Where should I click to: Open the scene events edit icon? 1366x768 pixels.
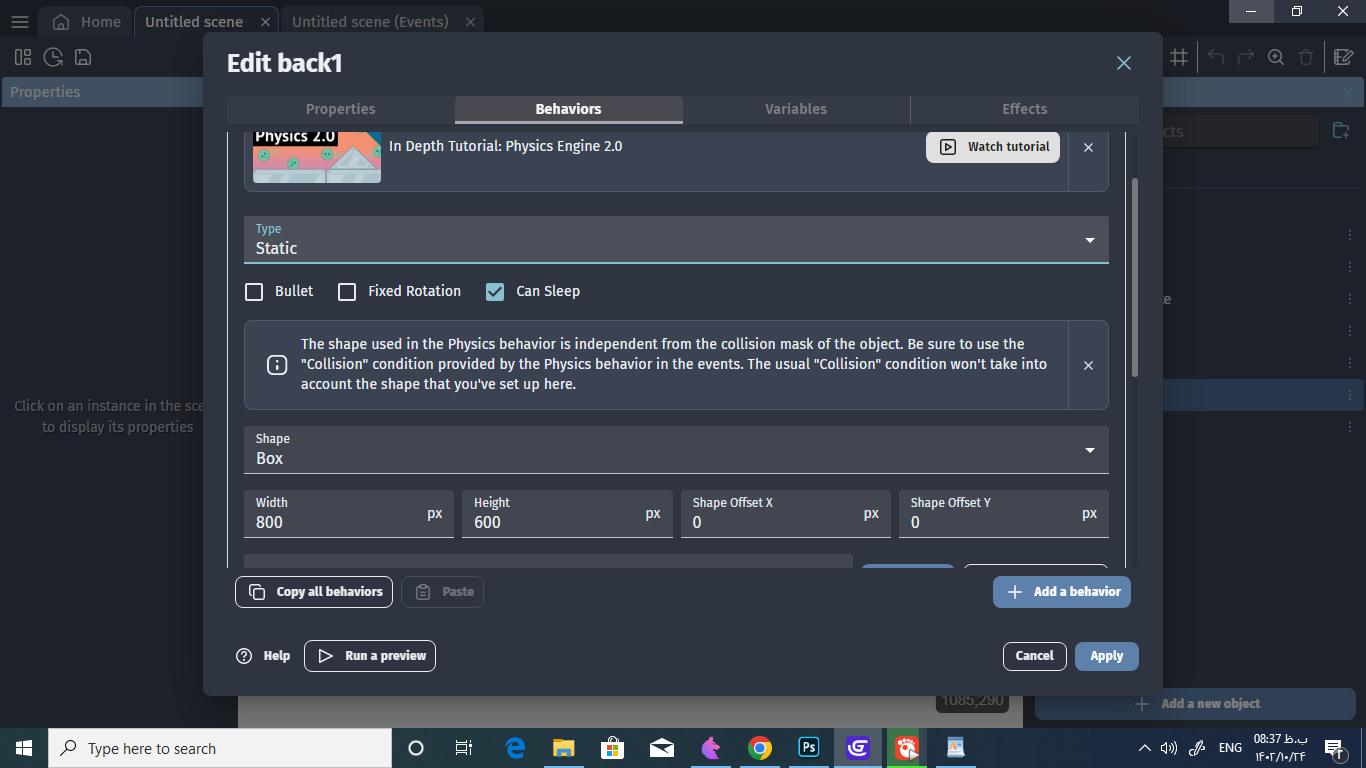1344,57
